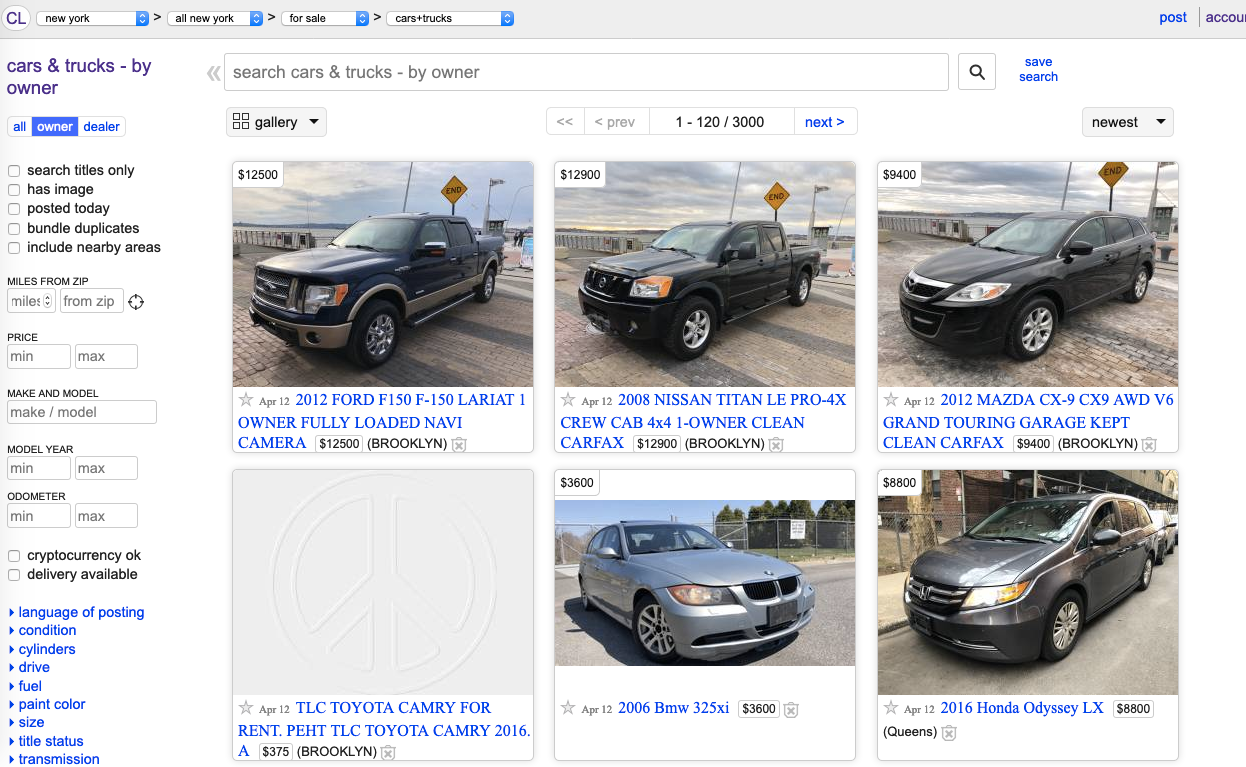Favorite the 2008 Nissan Titan listing star
The height and width of the screenshot is (767, 1246).
(568, 399)
